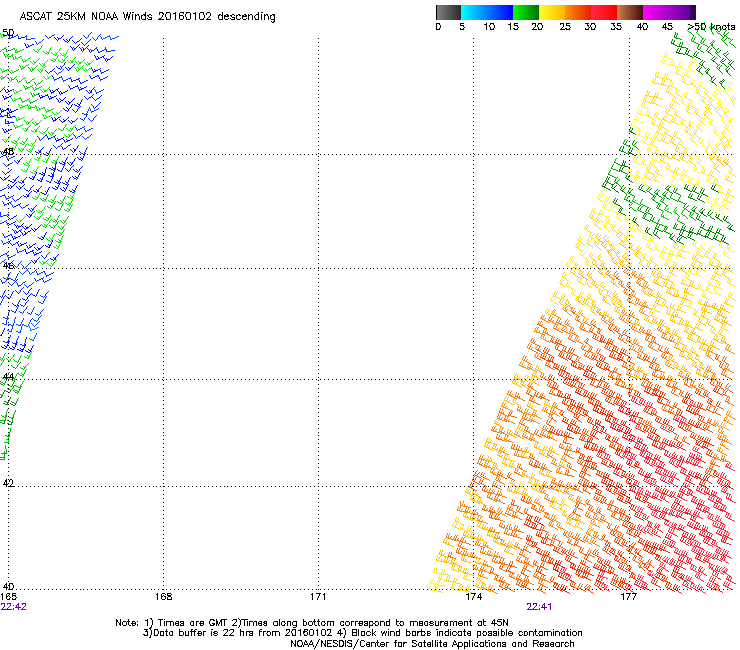
Task: Click latitude label 46
Action: coord(8,265)
